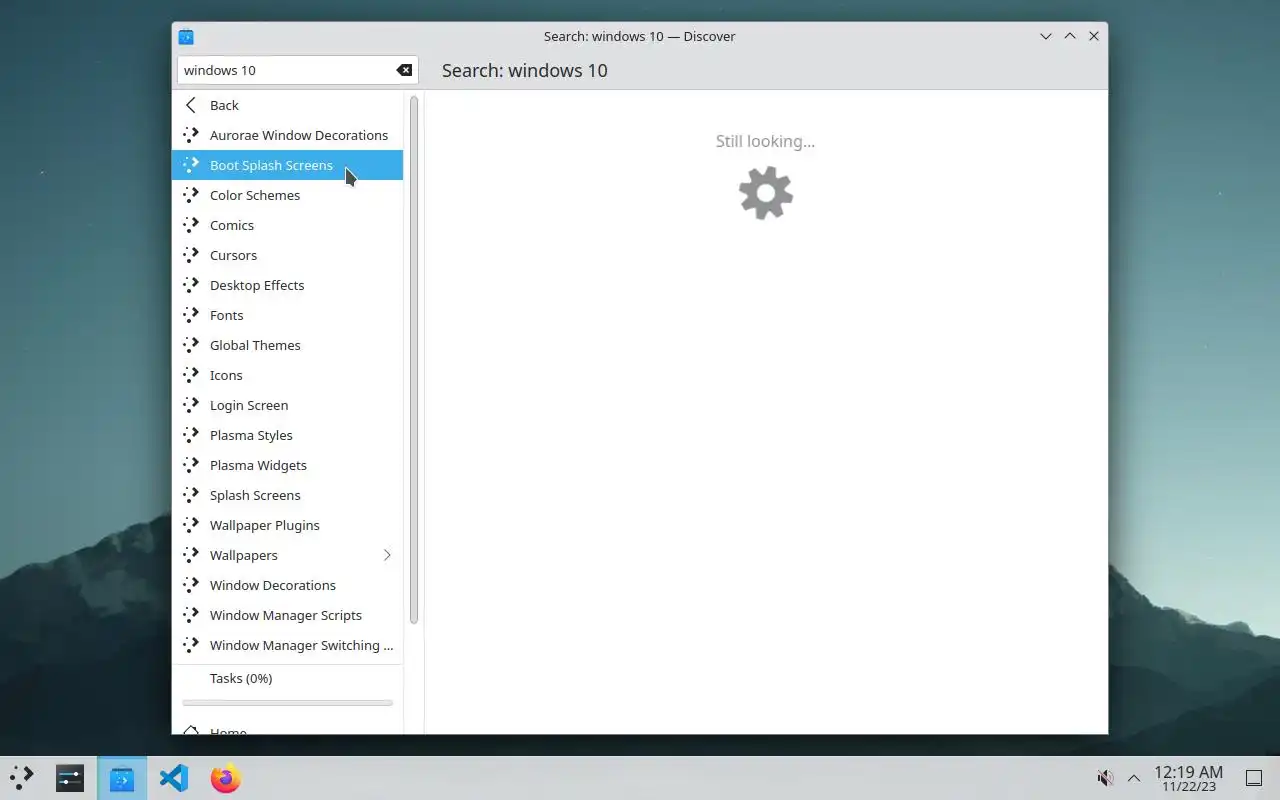Click the icon beside Boot Splash Screens
This screenshot has height=800, width=1280.
[x=191, y=165]
